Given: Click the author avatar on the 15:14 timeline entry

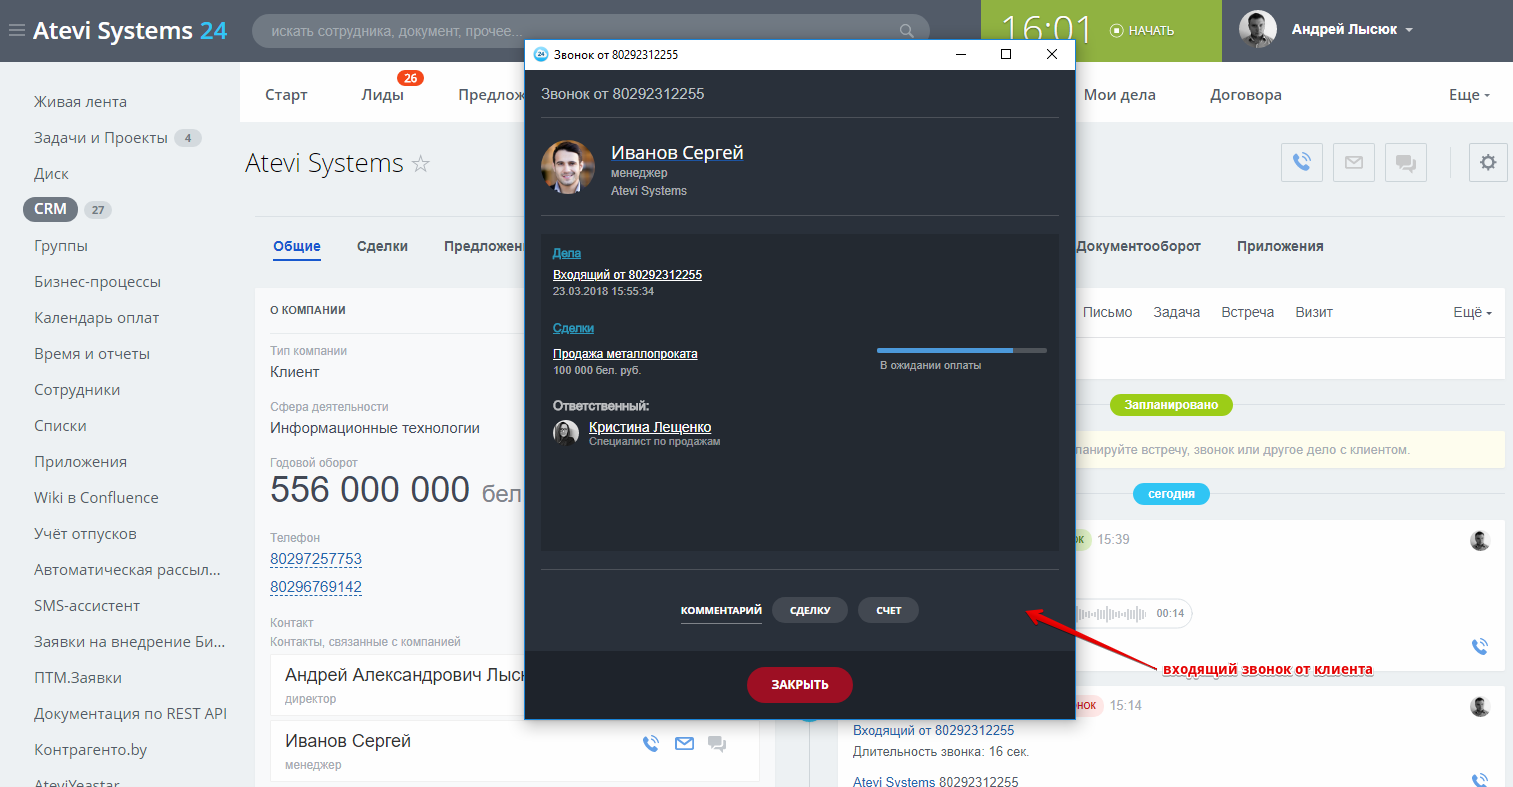Looking at the screenshot, I should (1480, 706).
